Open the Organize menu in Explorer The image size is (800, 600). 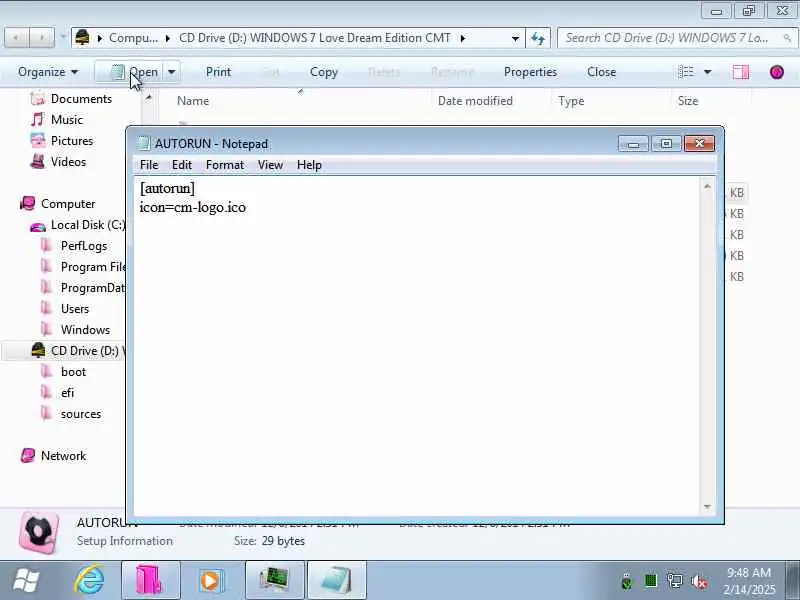tap(48, 72)
